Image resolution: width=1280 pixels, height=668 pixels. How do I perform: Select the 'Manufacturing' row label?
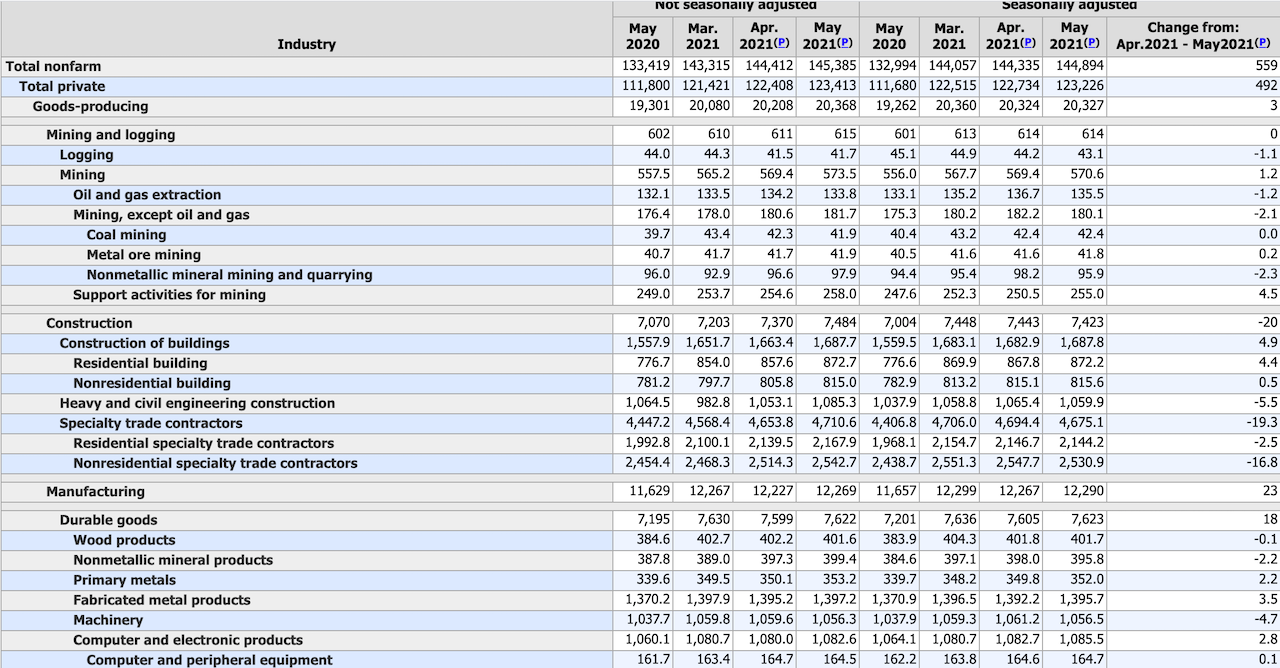pyautogui.click(x=95, y=491)
